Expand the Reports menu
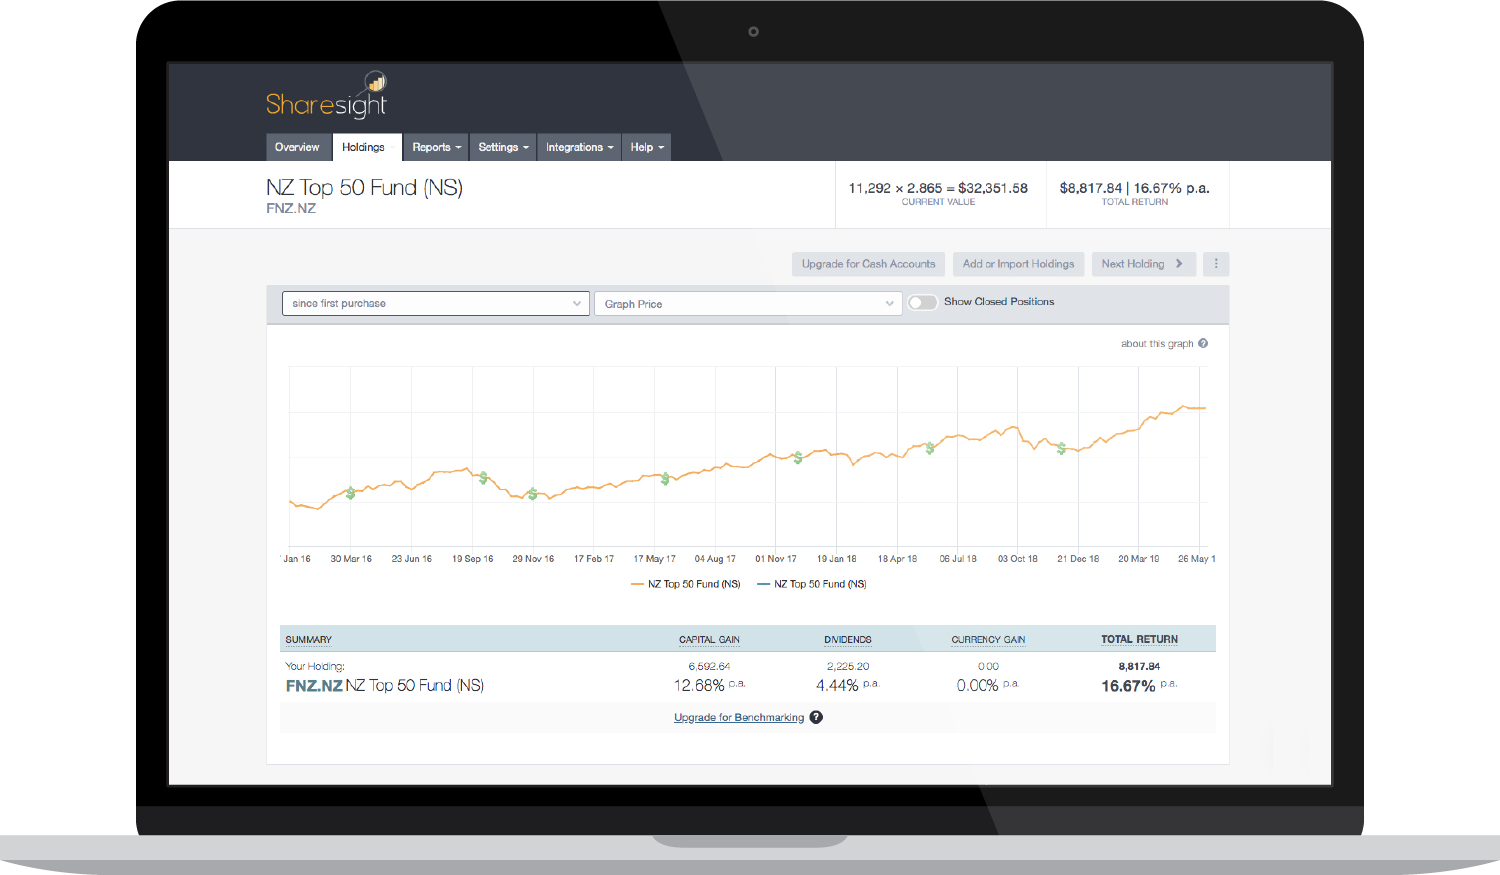The height and width of the screenshot is (875, 1500). pyautogui.click(x=436, y=147)
